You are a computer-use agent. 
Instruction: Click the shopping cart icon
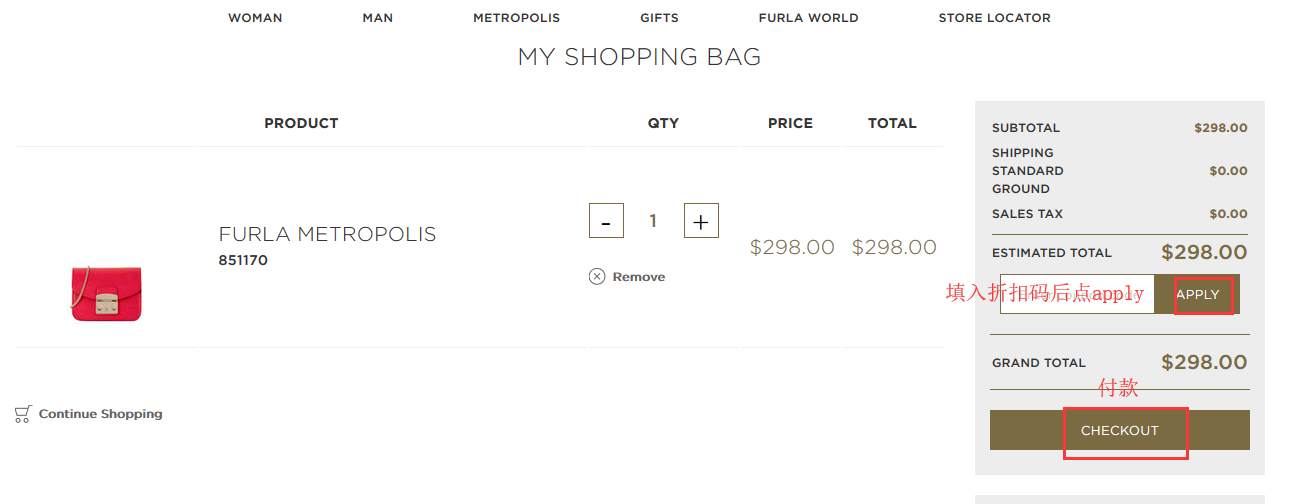coord(23,414)
